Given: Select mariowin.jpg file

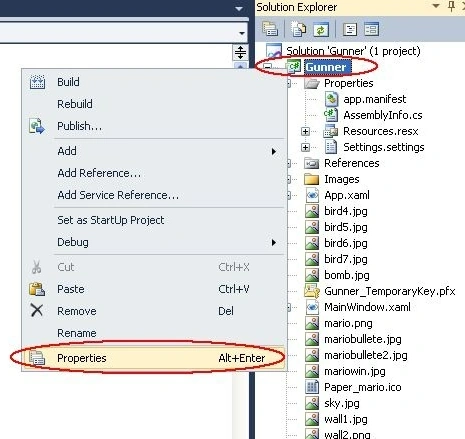Looking at the screenshot, I should 354,371.
